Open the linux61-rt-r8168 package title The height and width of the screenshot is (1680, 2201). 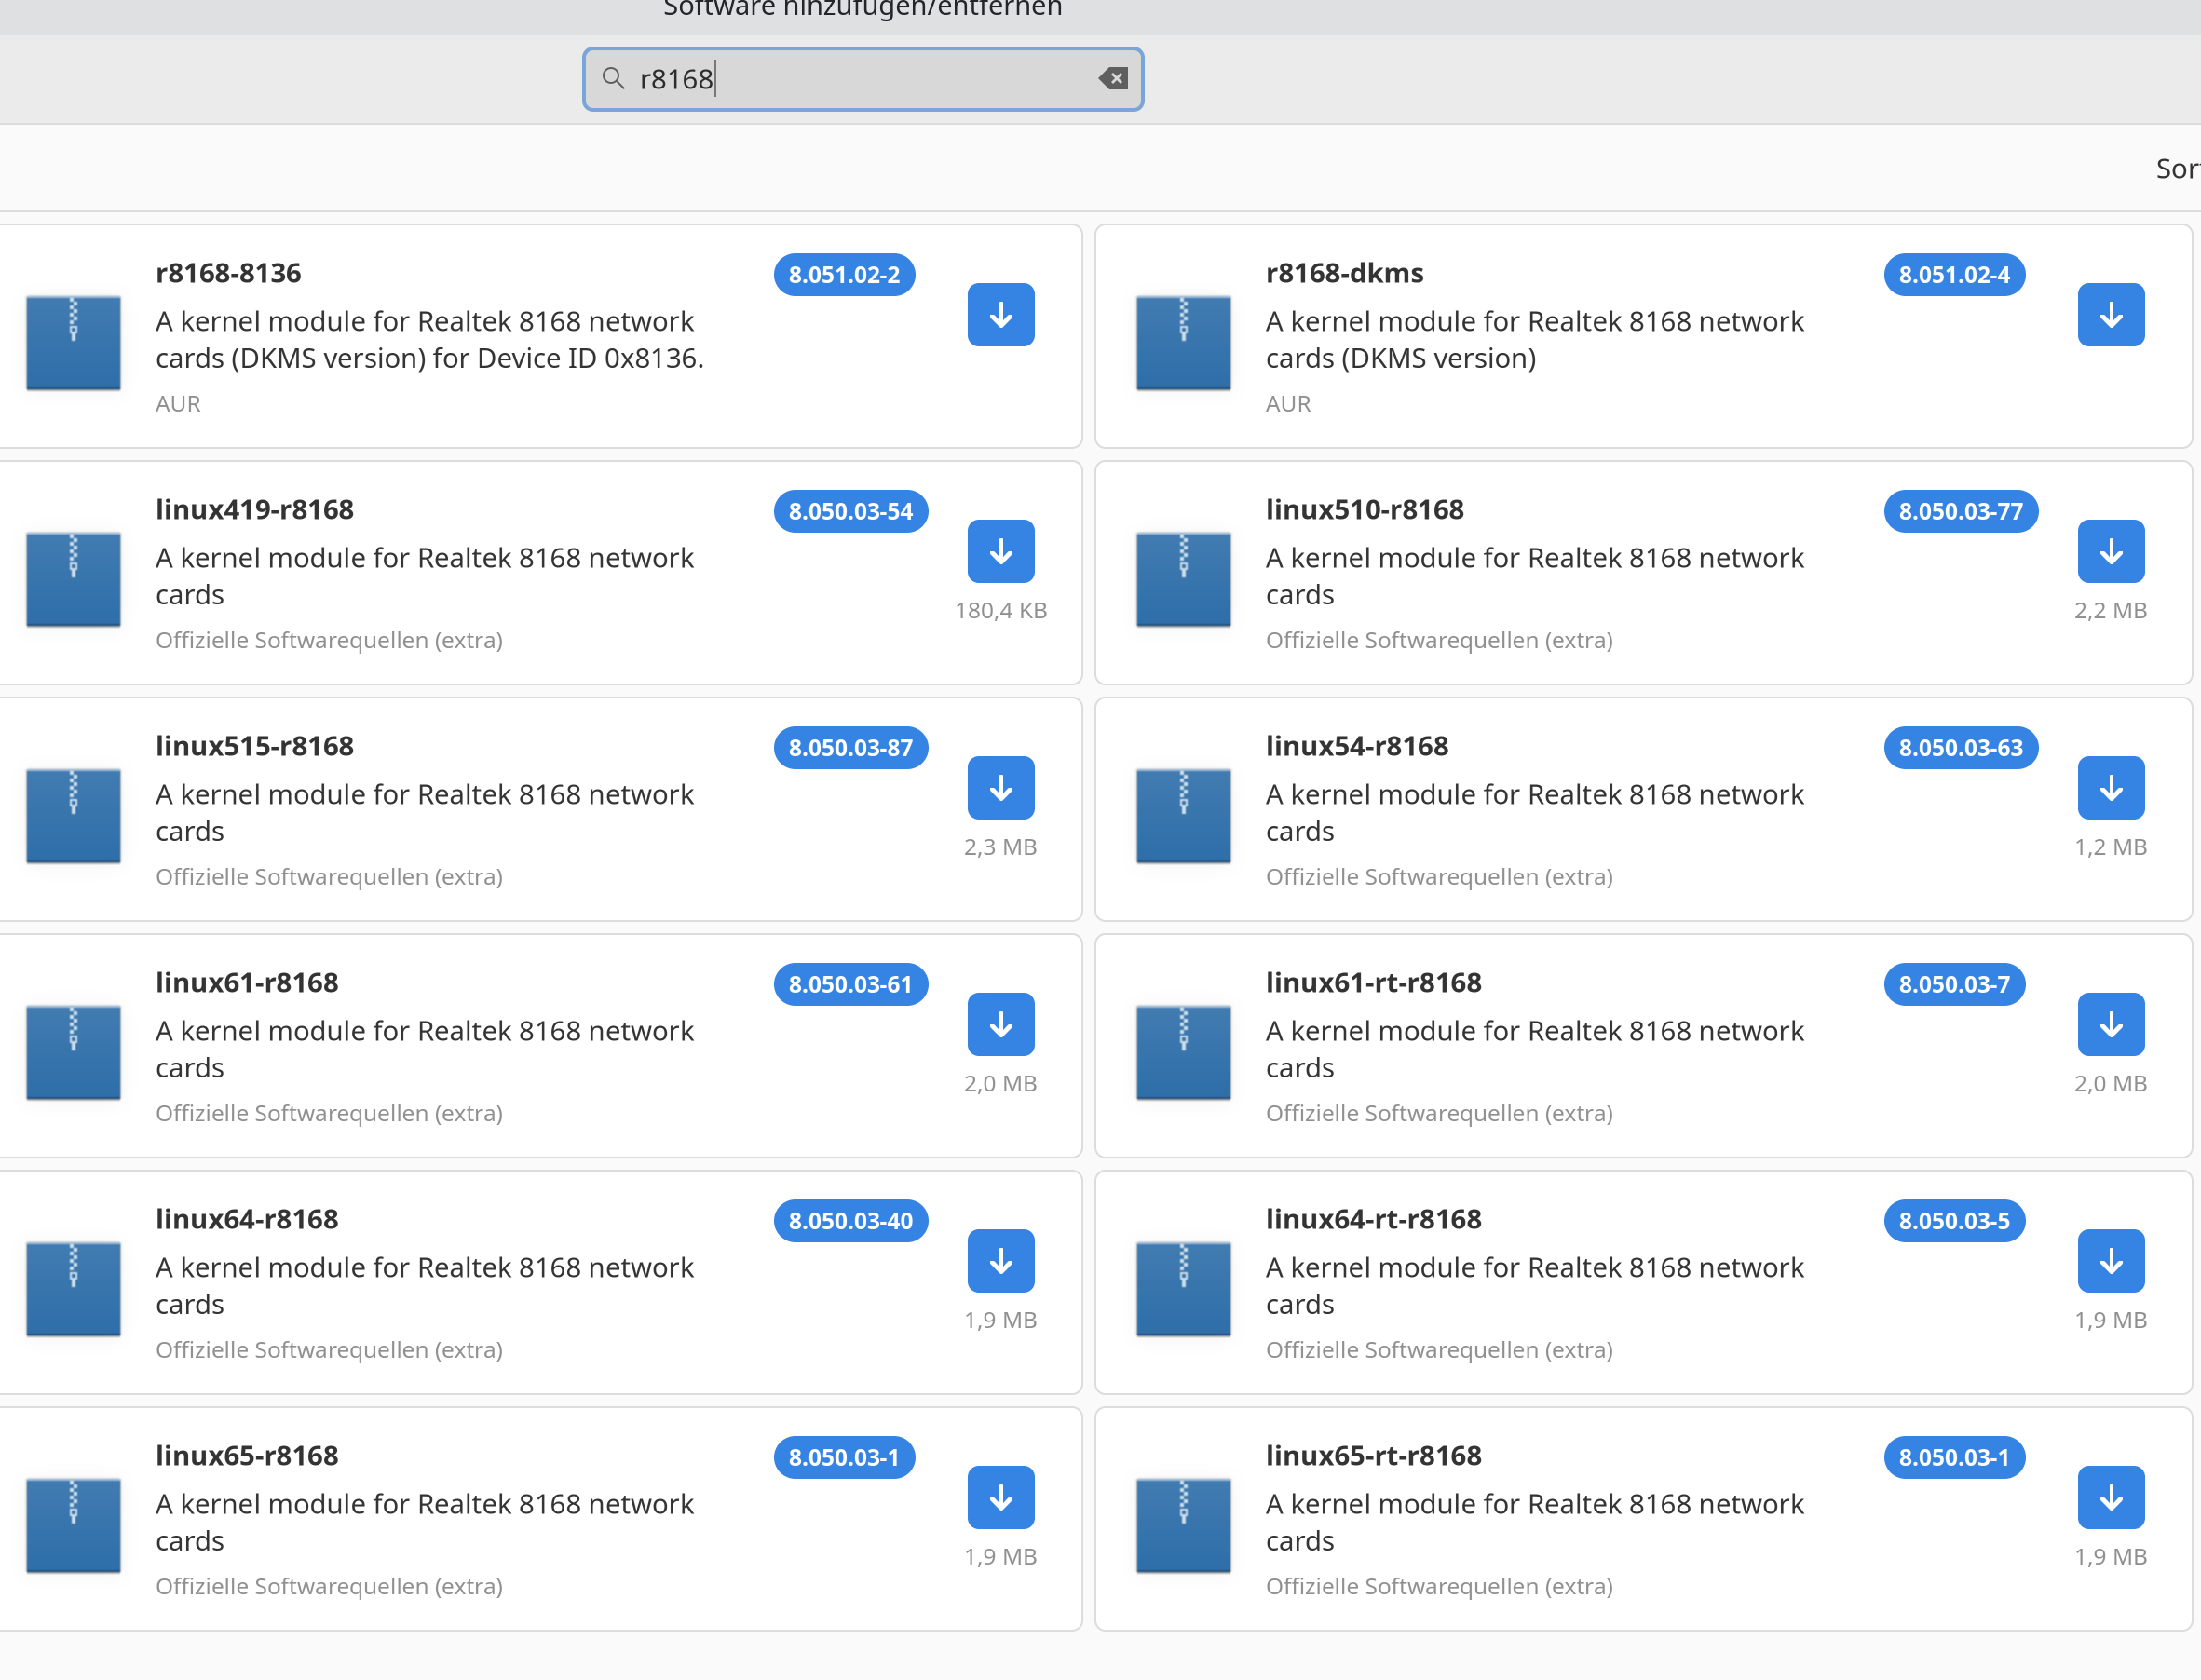pos(1373,982)
